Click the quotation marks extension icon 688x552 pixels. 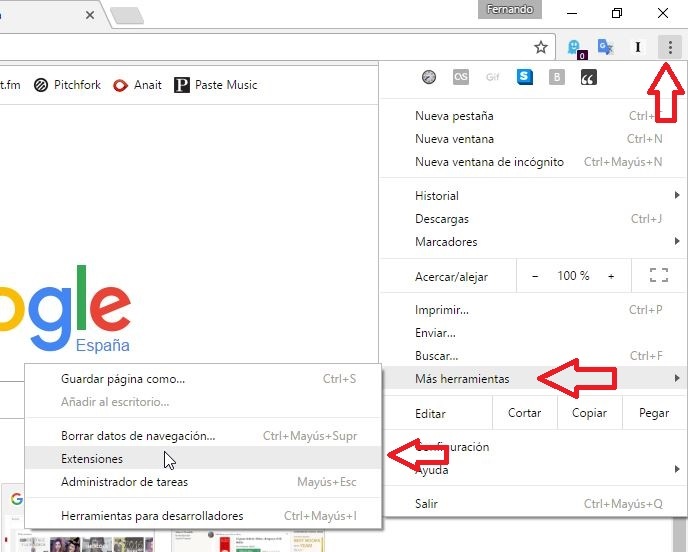[588, 77]
